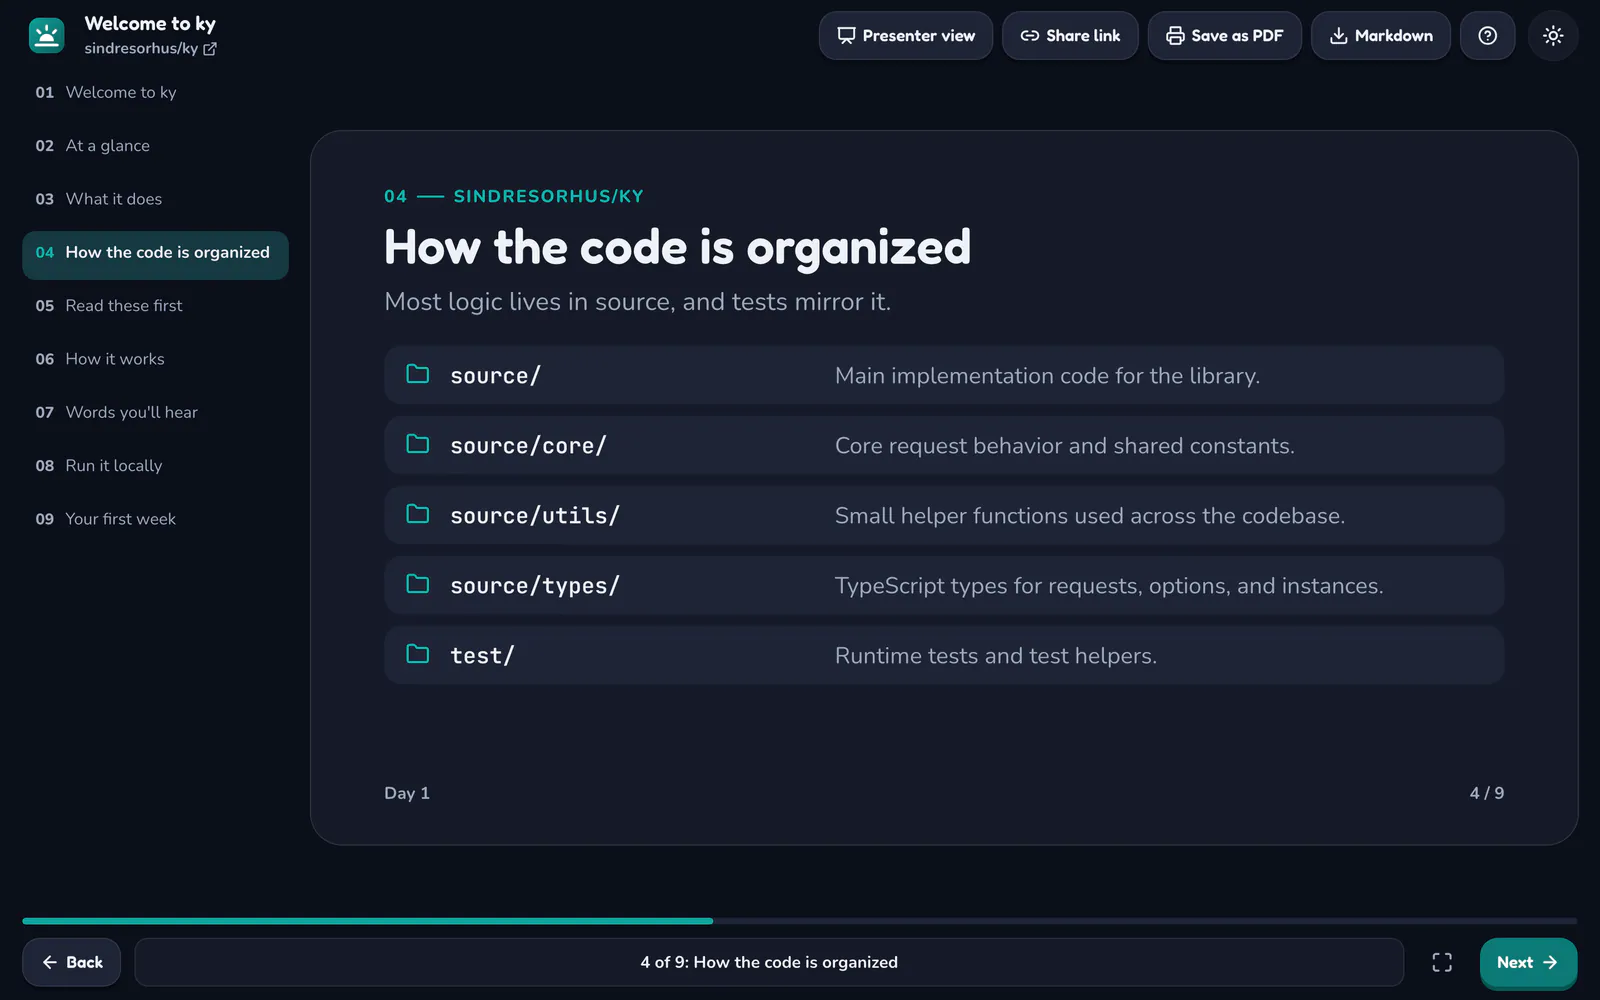The width and height of the screenshot is (1600, 1000).
Task: Go Back to the previous slide
Action: pos(72,962)
